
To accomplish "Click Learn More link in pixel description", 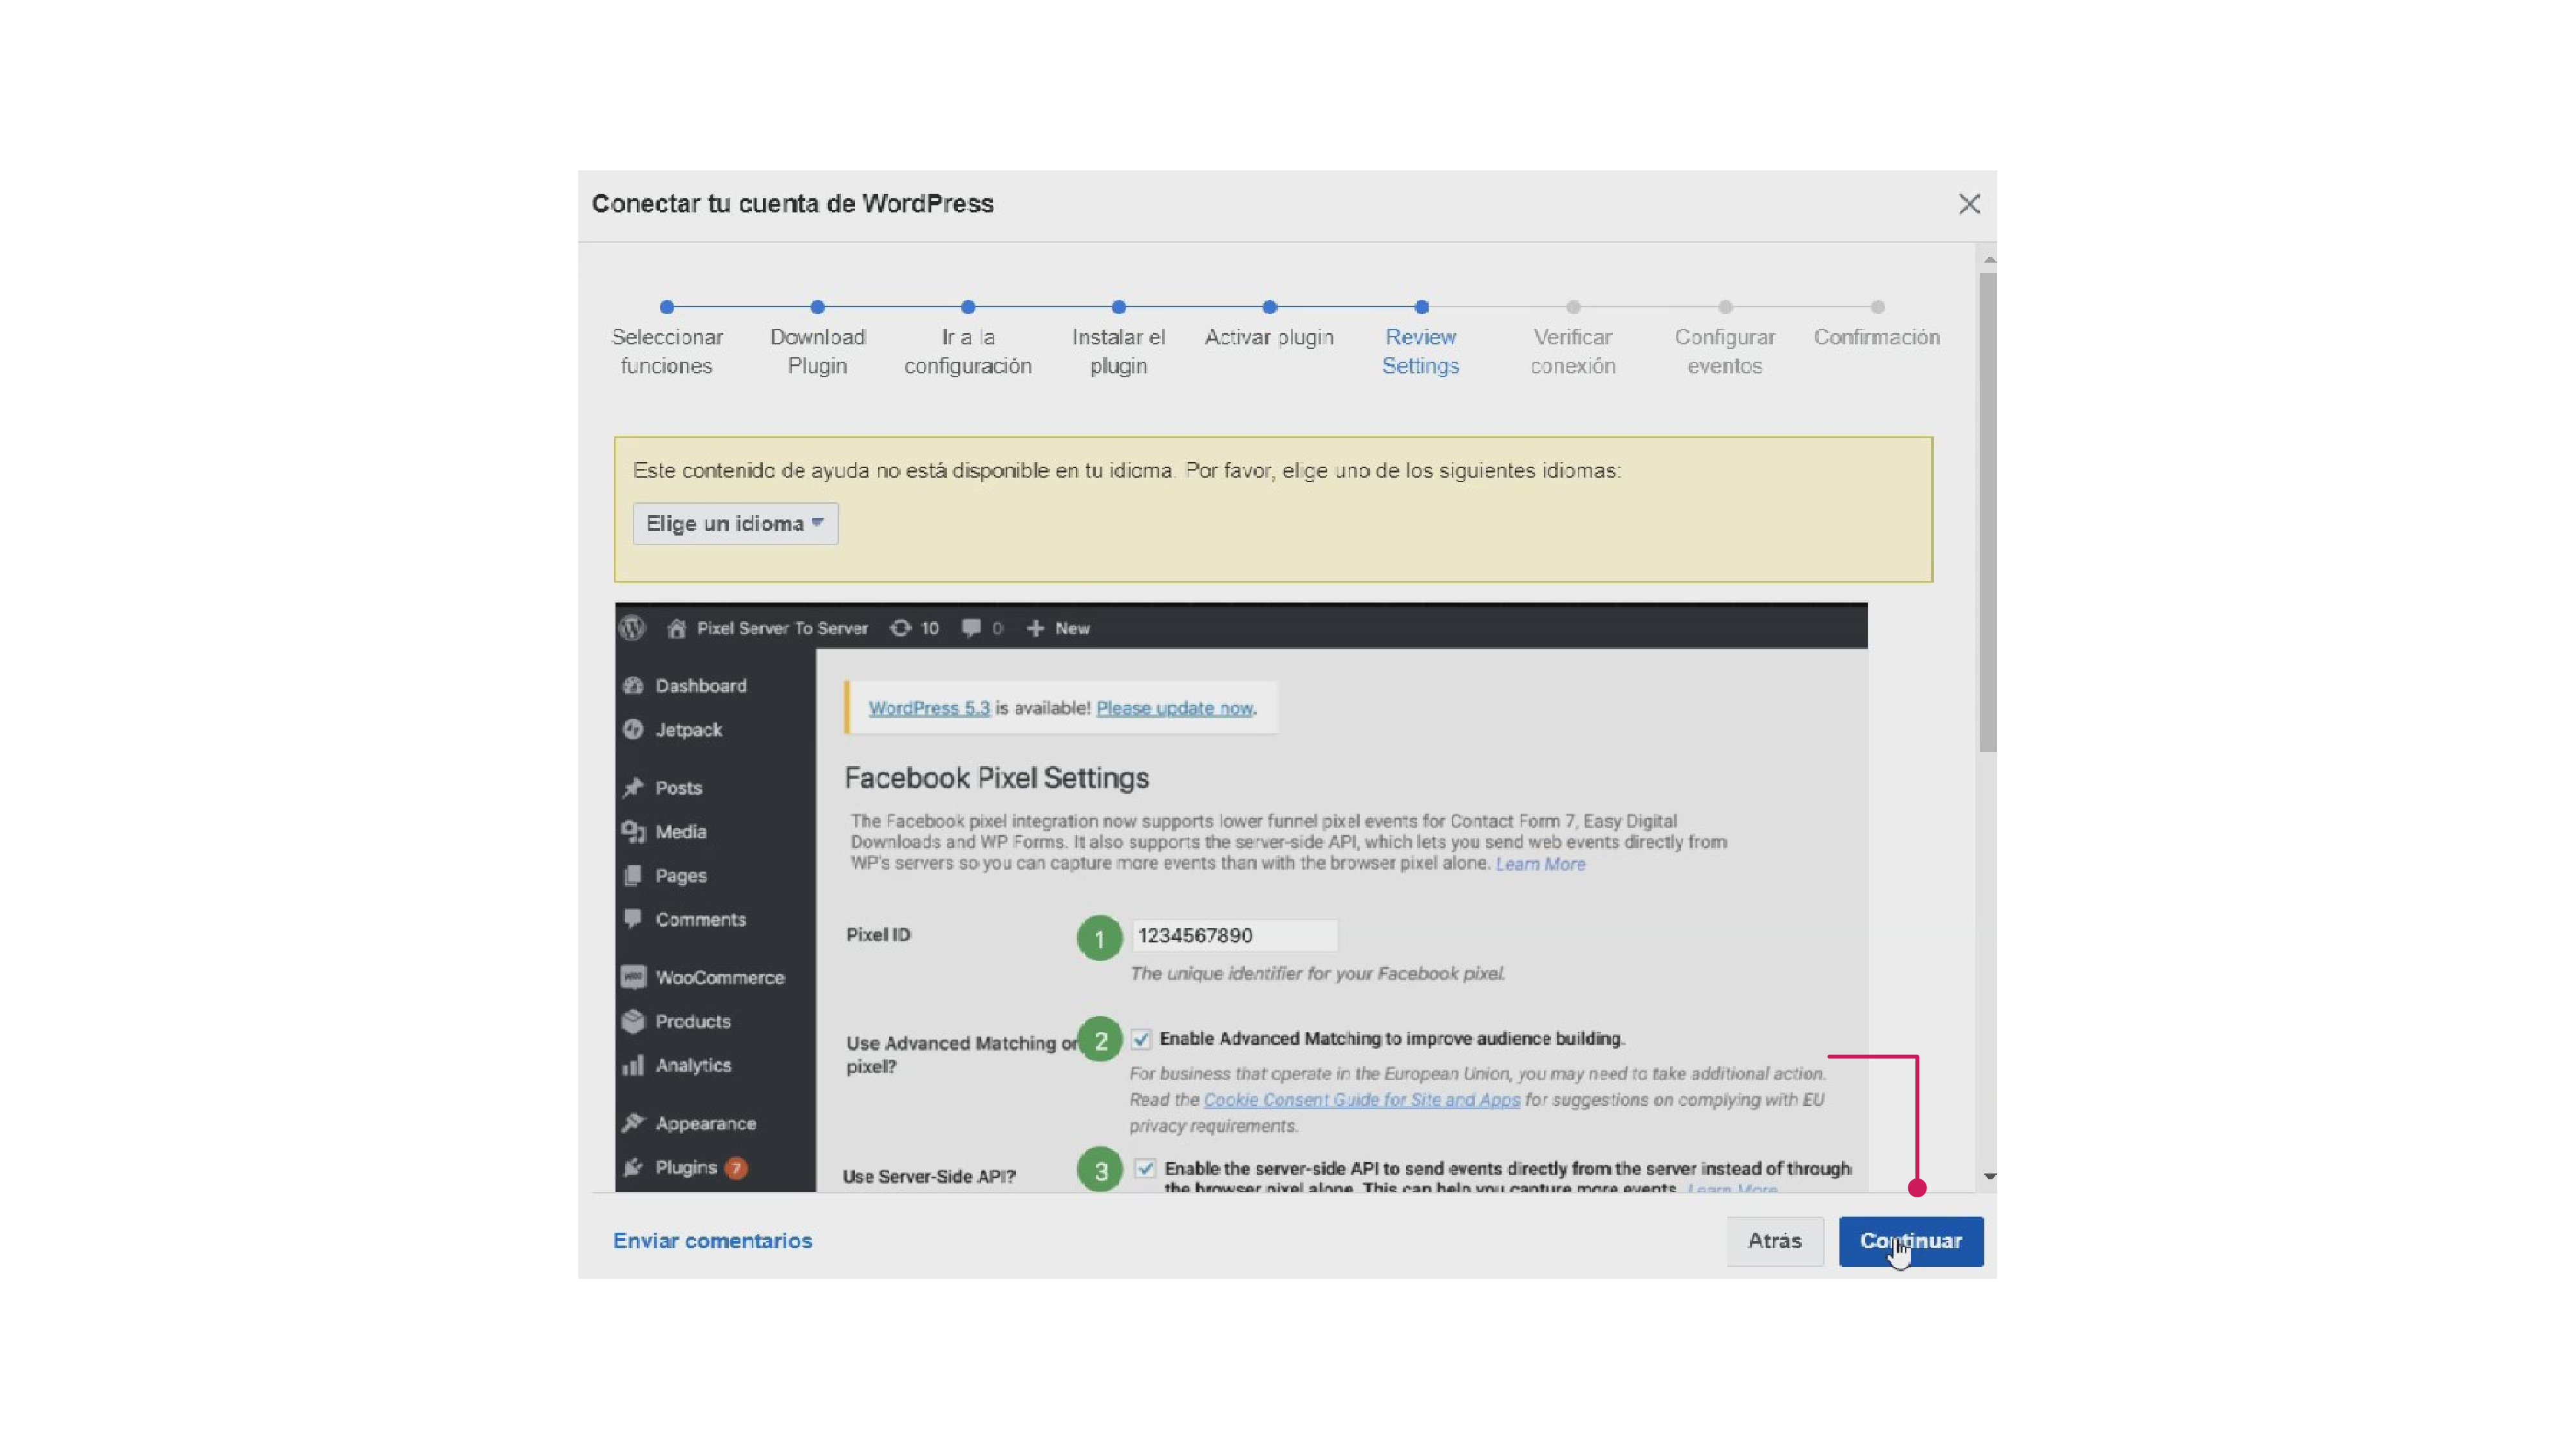I will [1540, 864].
